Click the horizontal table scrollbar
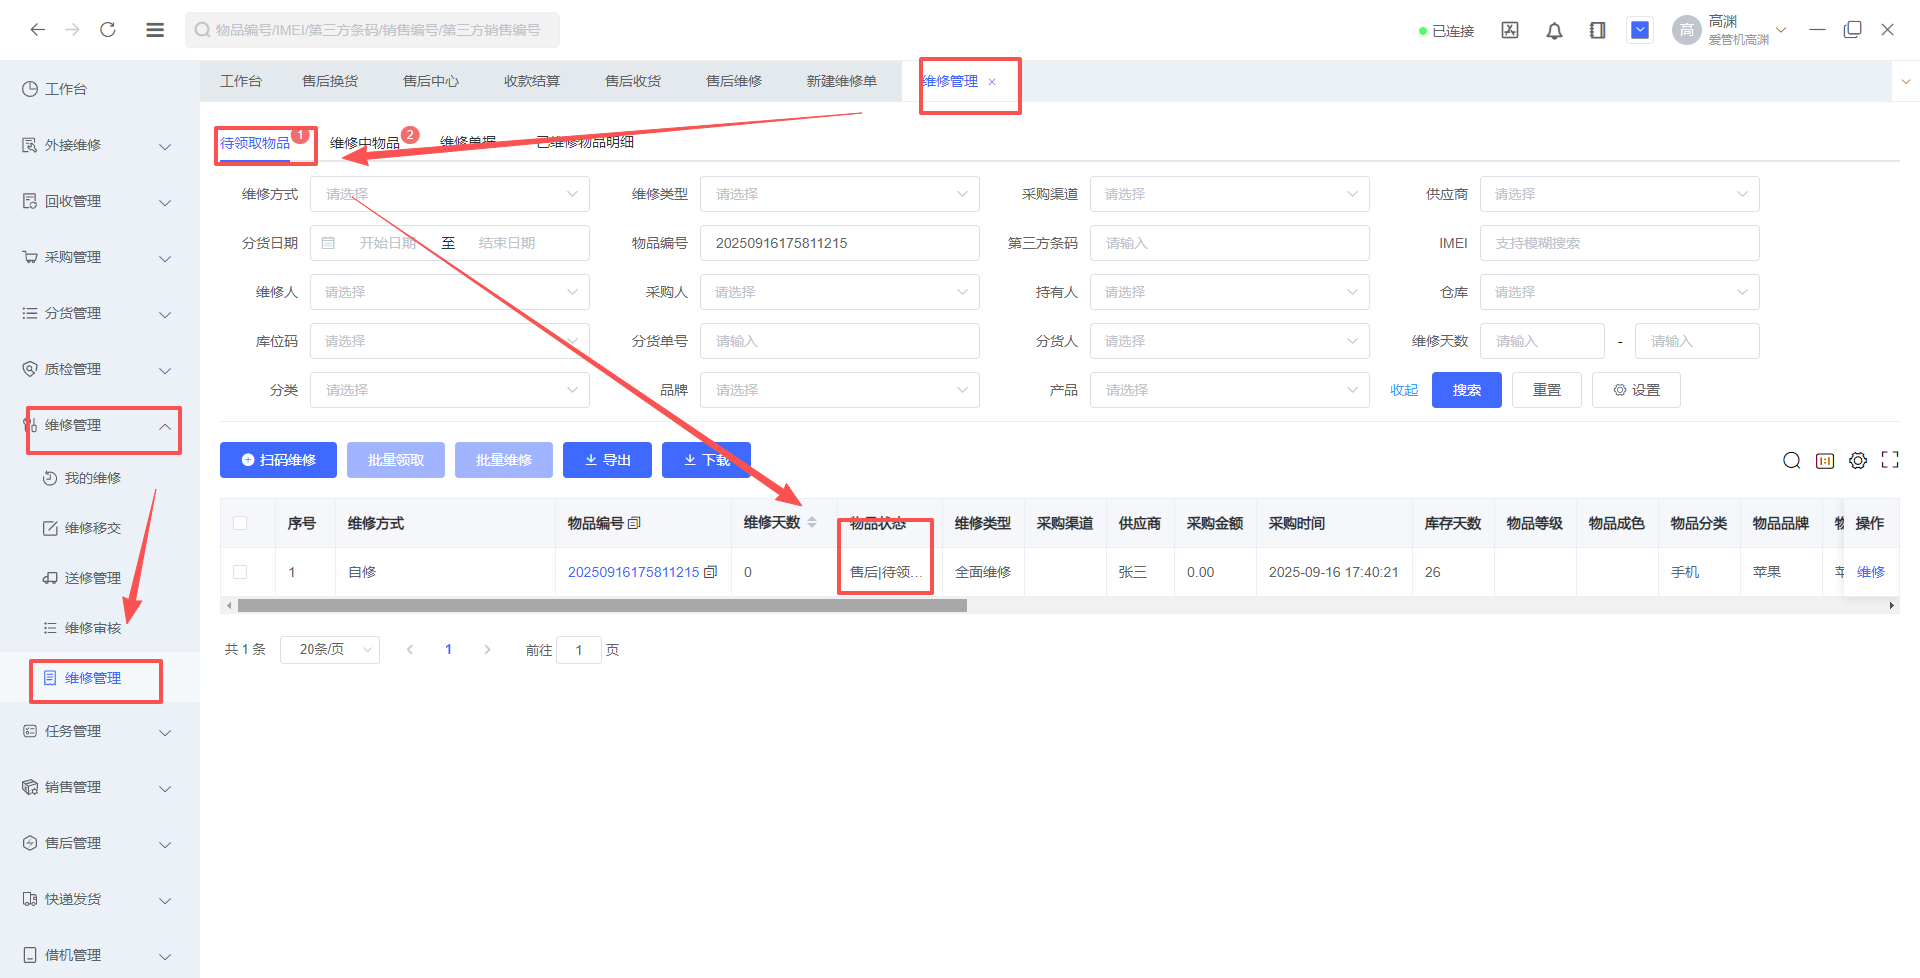 [x=602, y=606]
